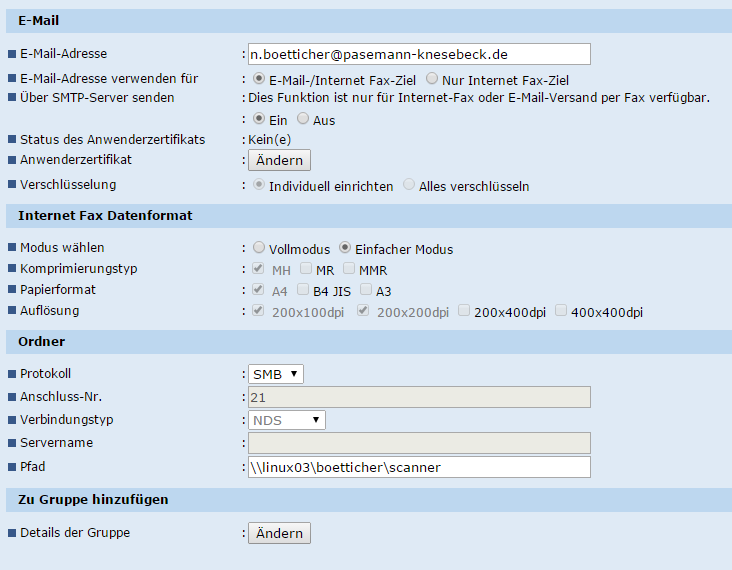Image resolution: width=732 pixels, height=570 pixels.
Task: Select E-Mail-/Internet Fax-Ziel radio option
Action: click(x=259, y=78)
